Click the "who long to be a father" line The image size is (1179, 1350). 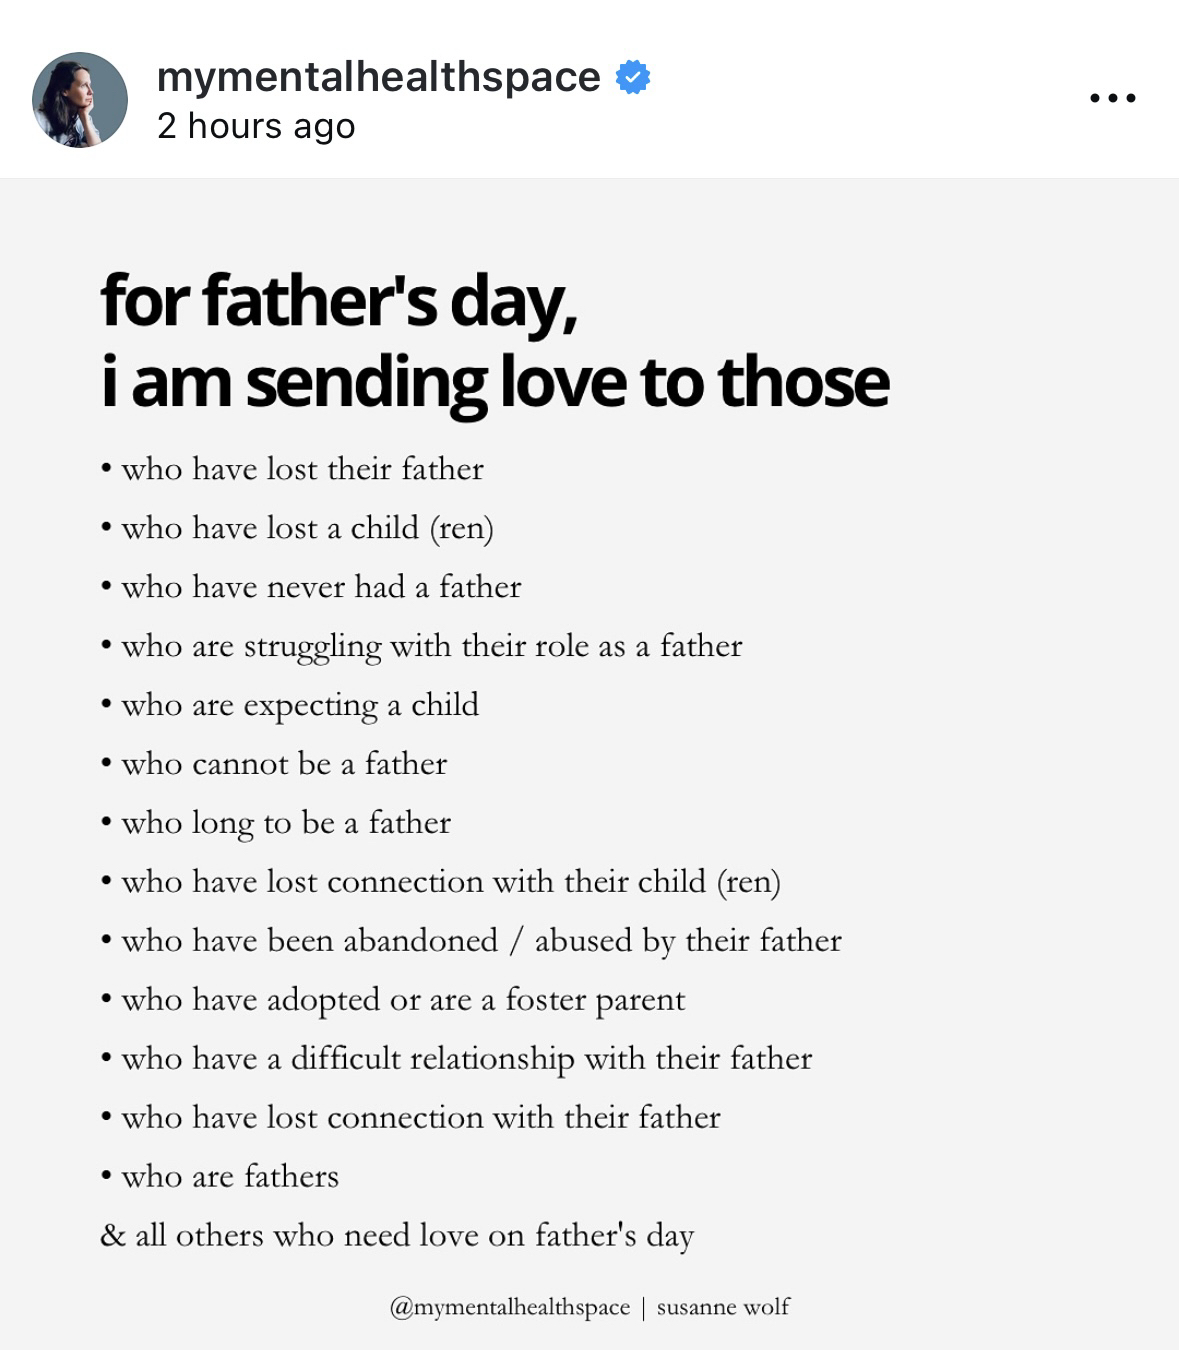pos(286,823)
